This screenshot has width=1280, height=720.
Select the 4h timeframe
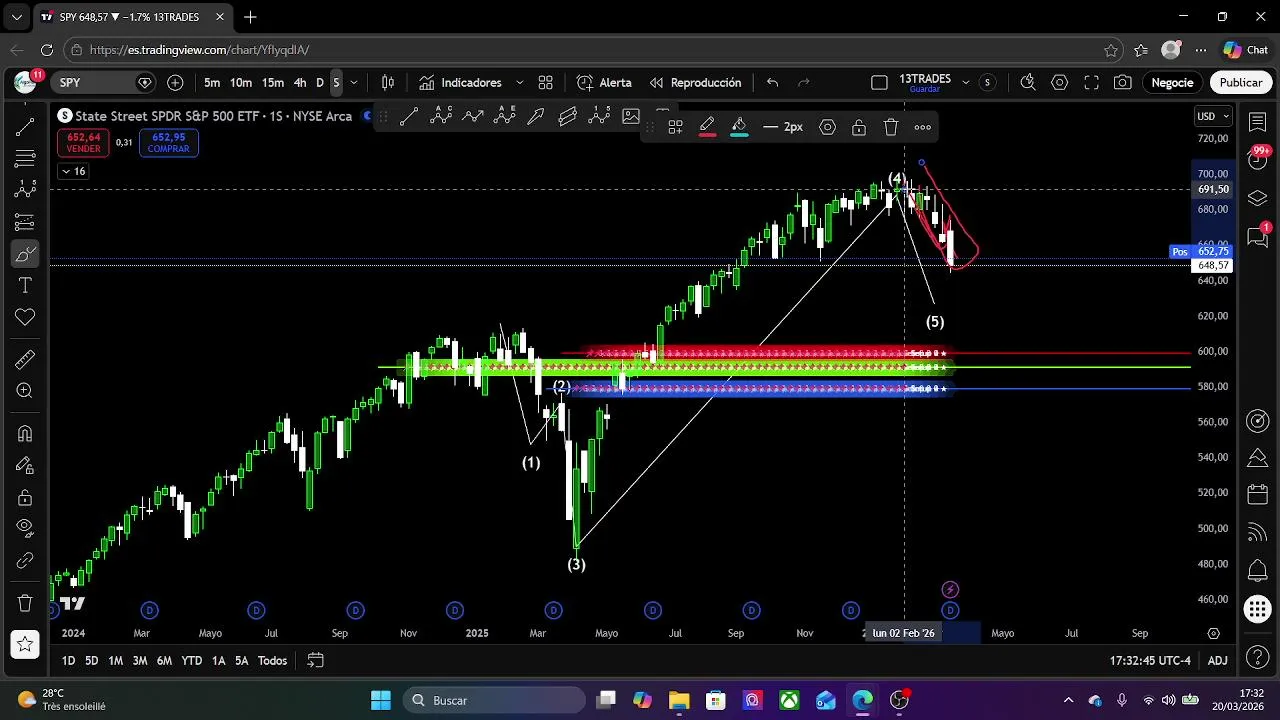[300, 83]
